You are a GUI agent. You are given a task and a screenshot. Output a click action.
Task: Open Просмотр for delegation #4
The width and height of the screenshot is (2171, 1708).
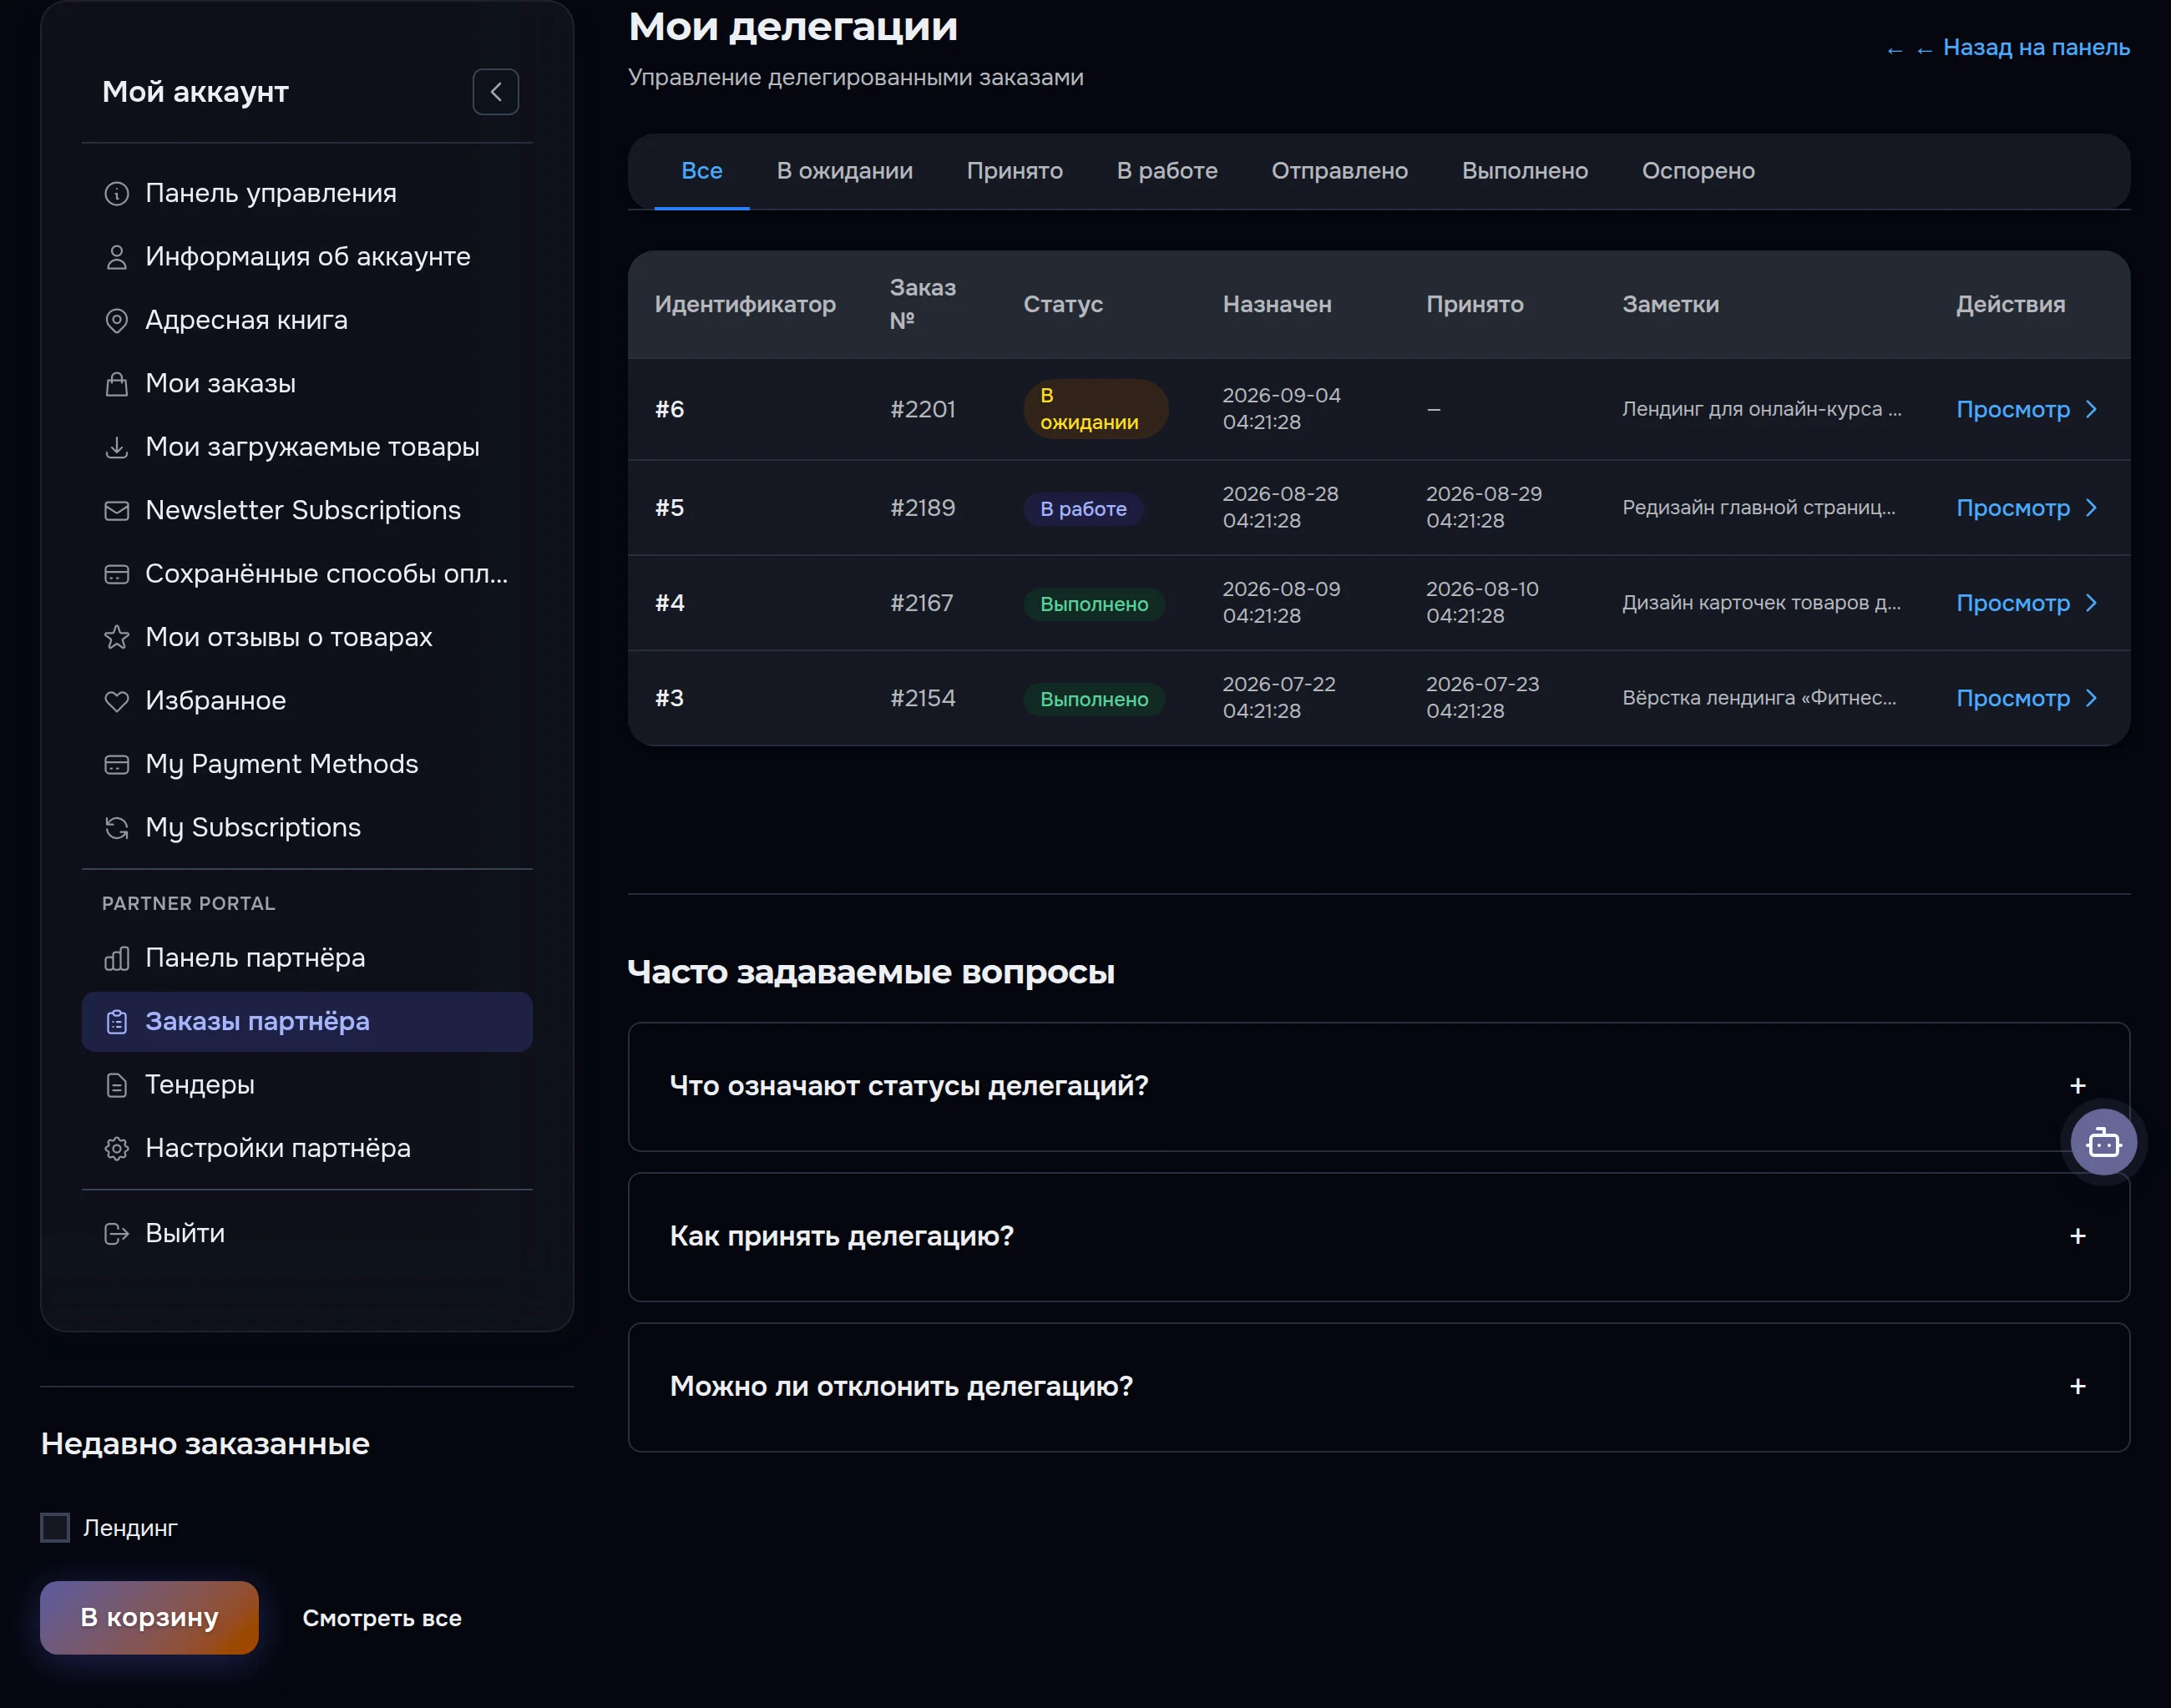(x=2027, y=603)
